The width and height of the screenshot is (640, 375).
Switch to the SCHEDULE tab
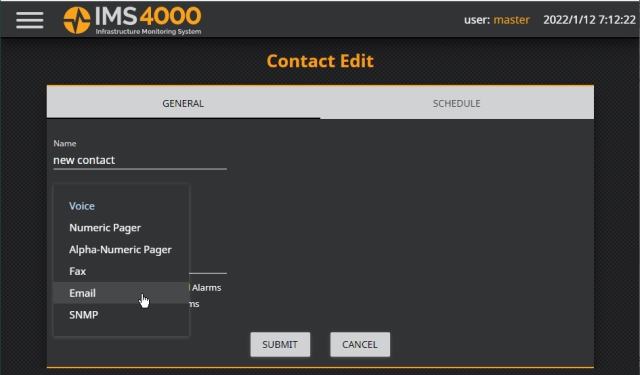[x=457, y=103]
